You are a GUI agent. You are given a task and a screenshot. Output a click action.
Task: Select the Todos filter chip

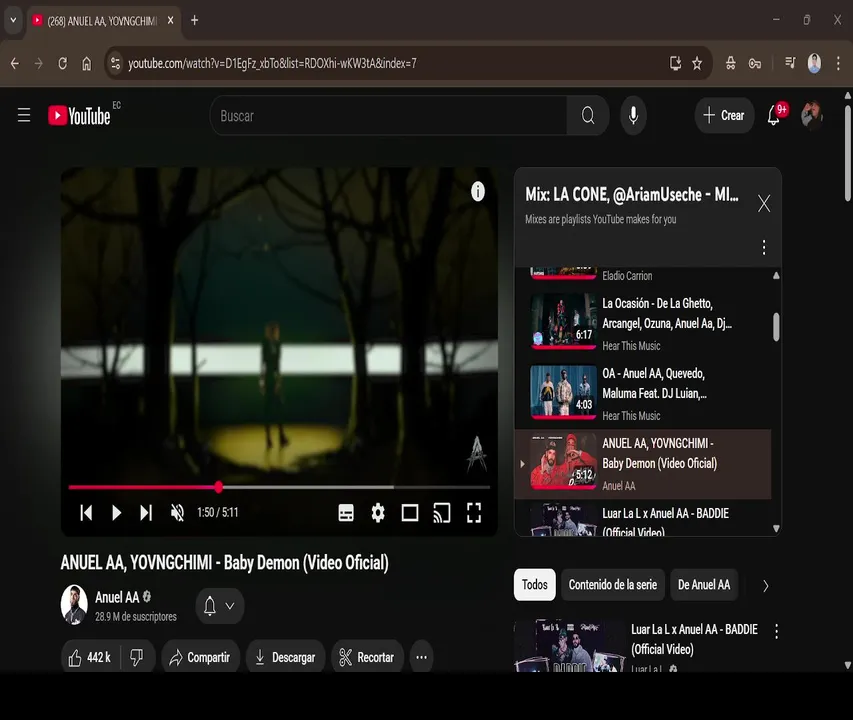(x=535, y=585)
